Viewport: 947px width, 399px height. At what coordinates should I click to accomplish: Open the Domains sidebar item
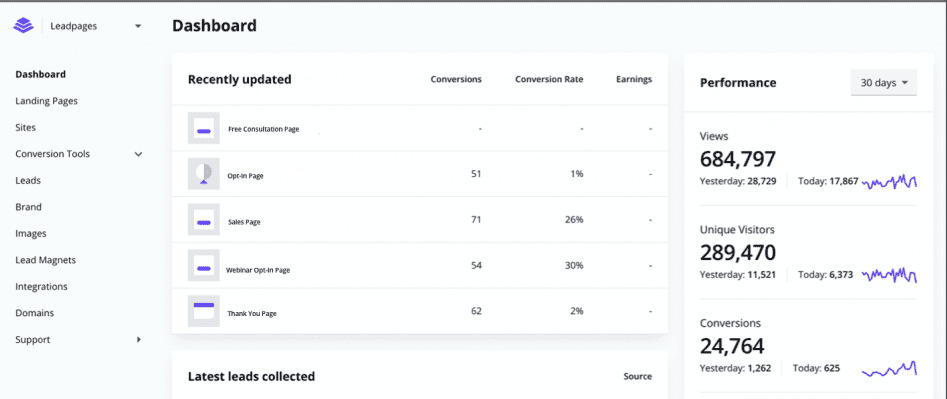coord(34,313)
